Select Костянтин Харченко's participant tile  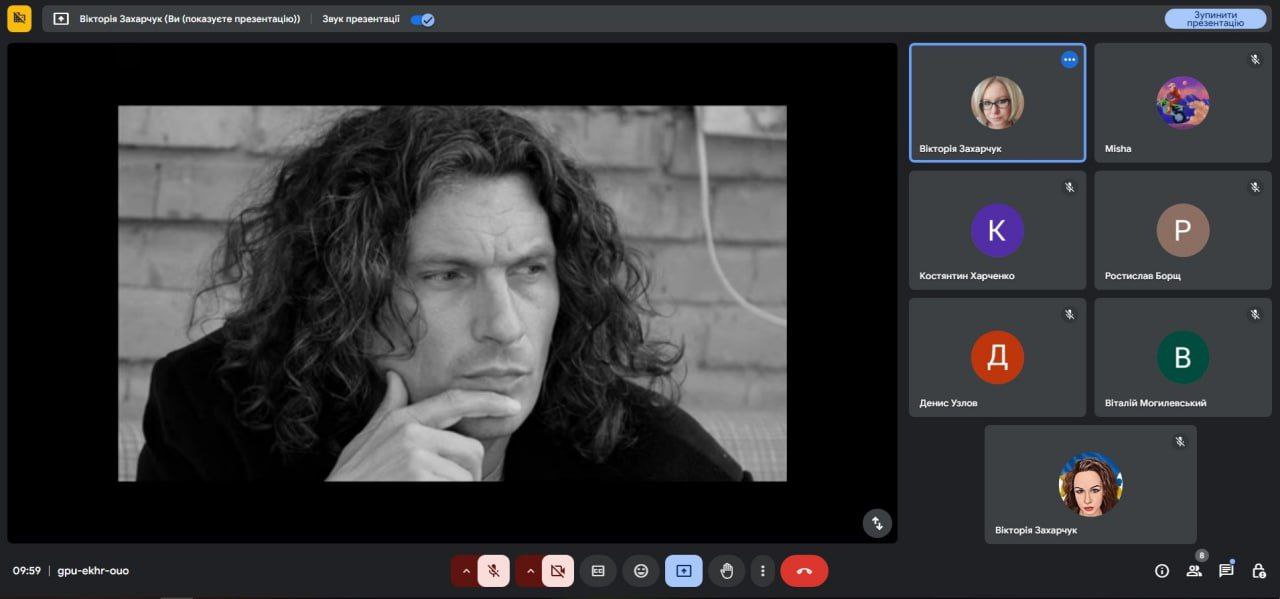(x=997, y=230)
